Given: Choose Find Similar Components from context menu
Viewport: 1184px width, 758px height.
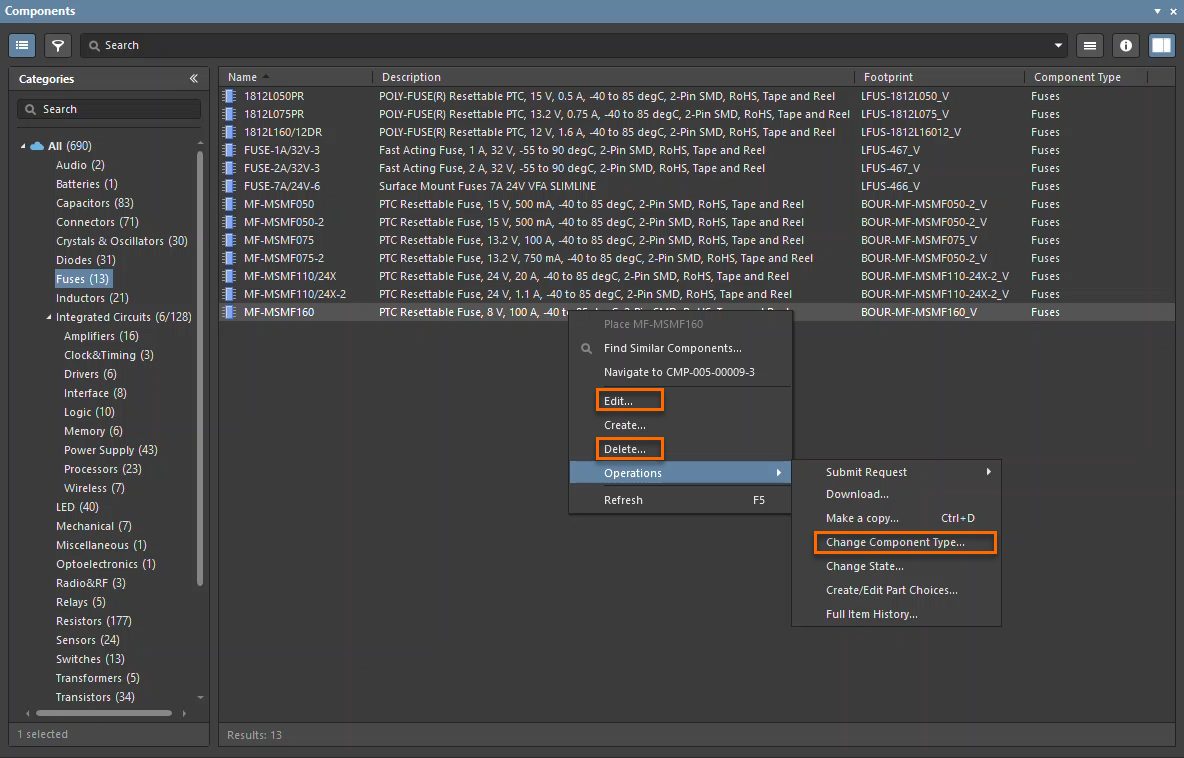Looking at the screenshot, I should 680,348.
